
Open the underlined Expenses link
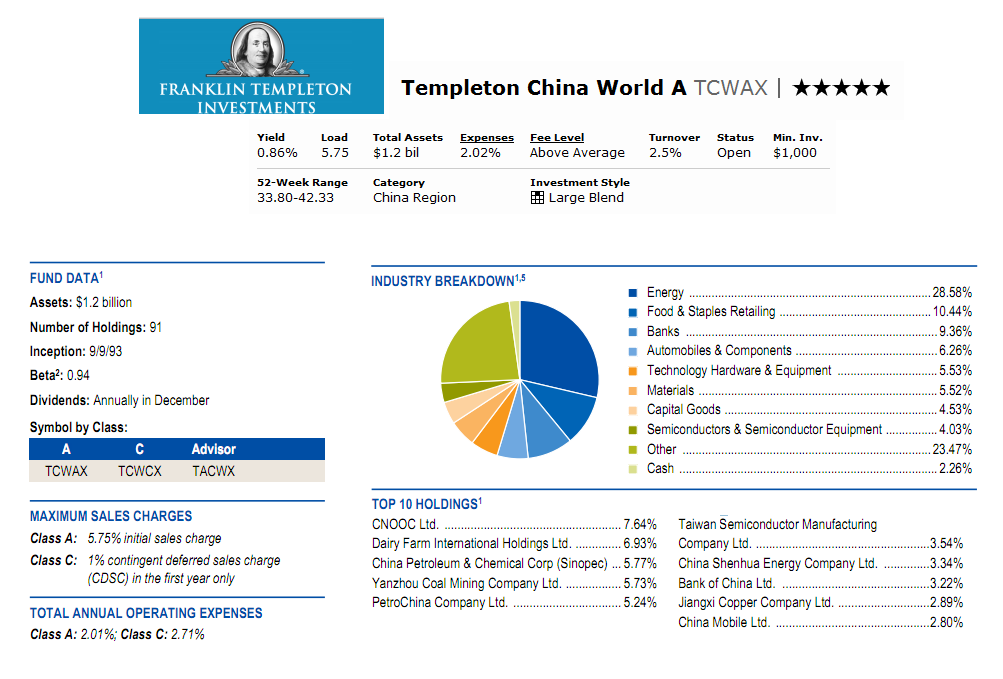[486, 138]
